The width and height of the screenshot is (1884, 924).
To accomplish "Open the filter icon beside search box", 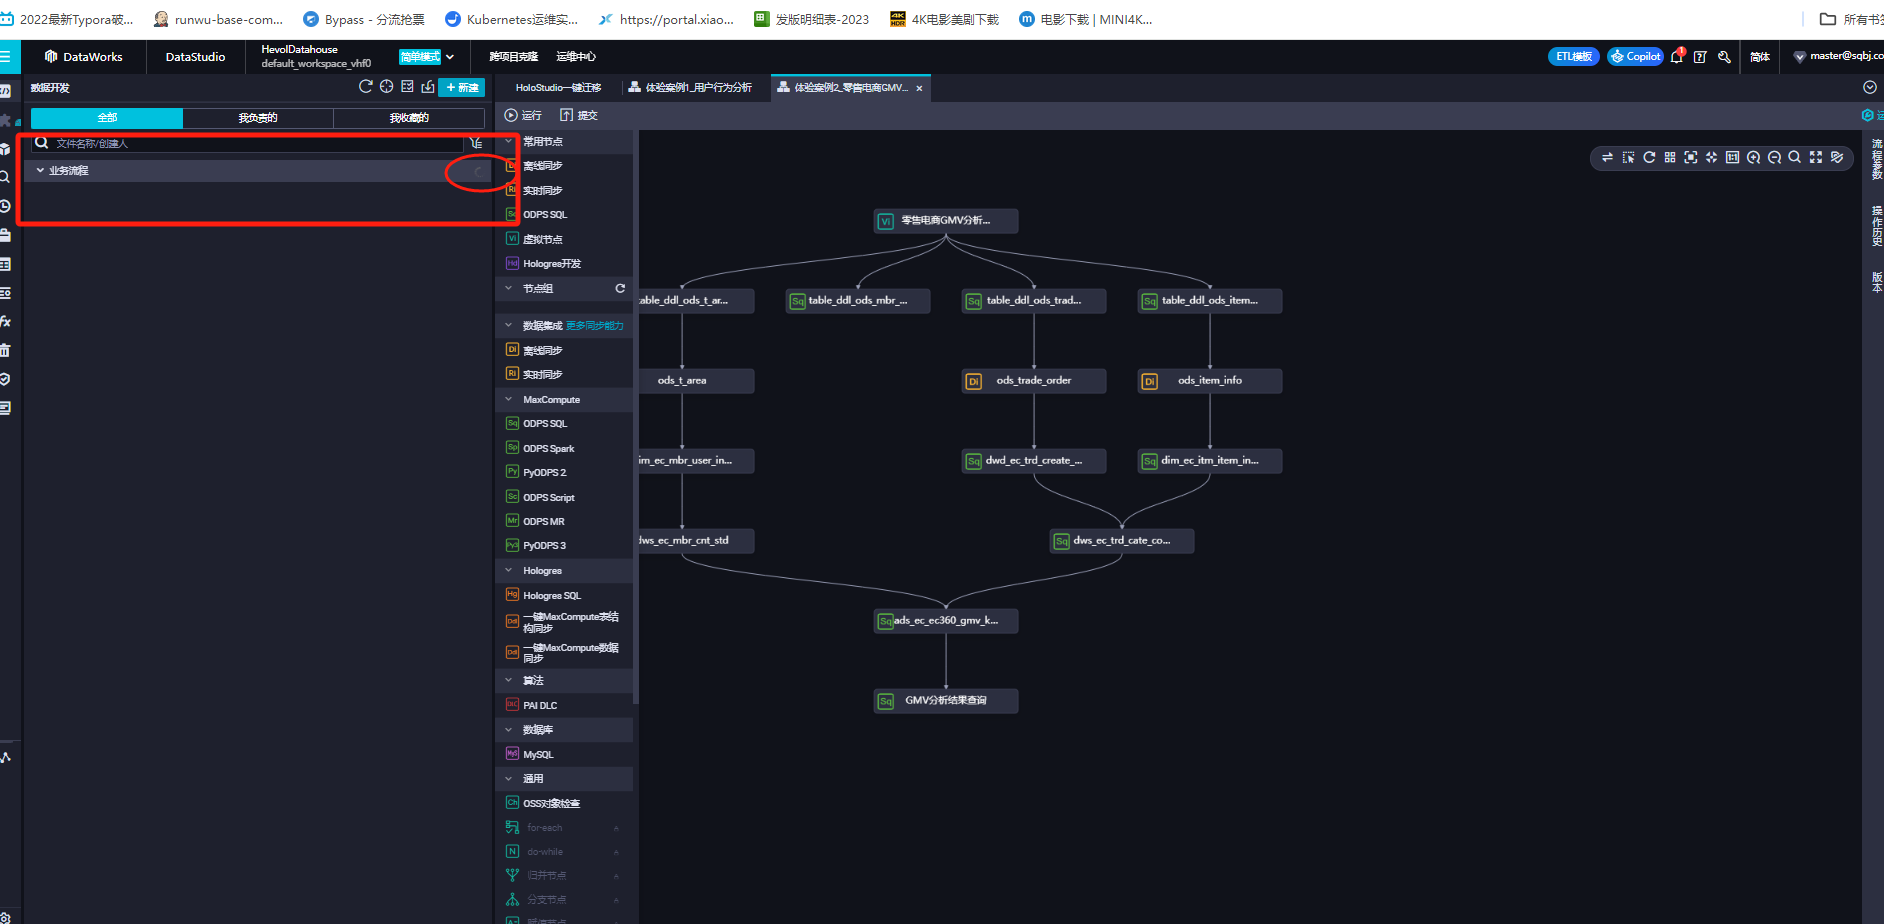I will [x=476, y=143].
